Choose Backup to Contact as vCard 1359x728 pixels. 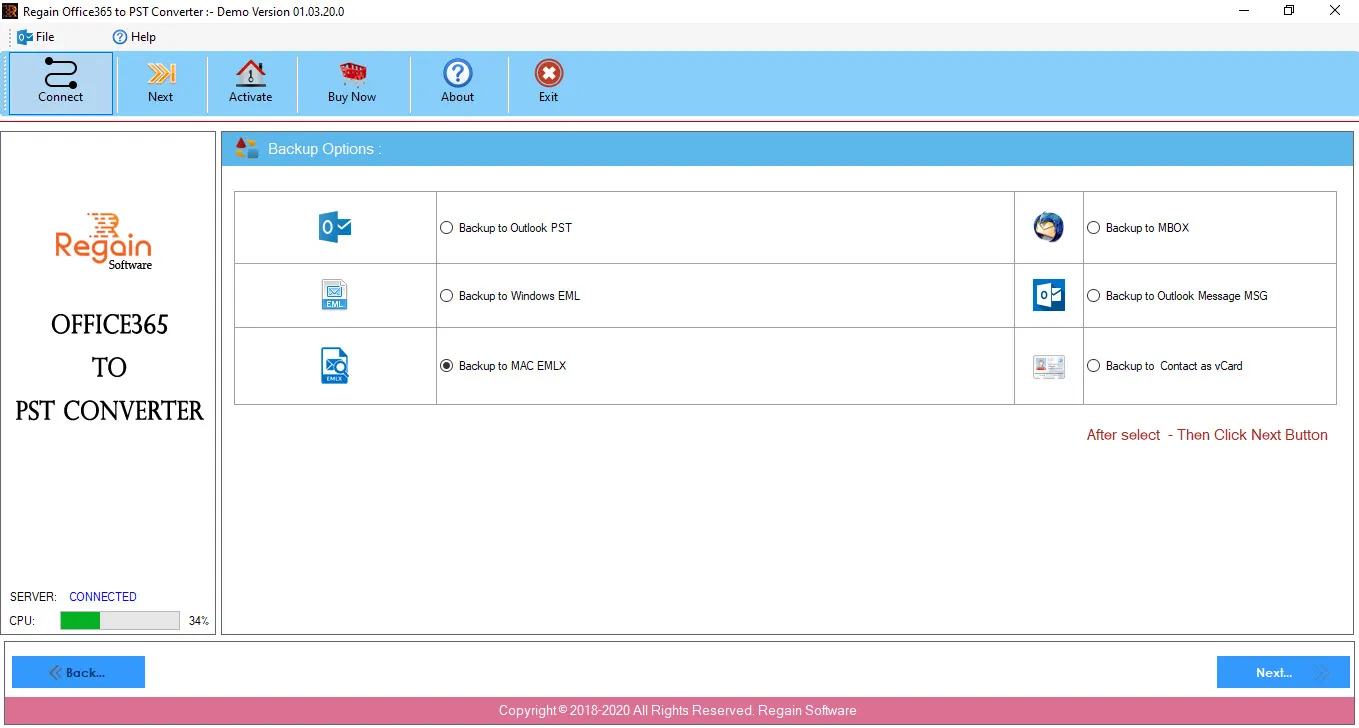(1165, 366)
